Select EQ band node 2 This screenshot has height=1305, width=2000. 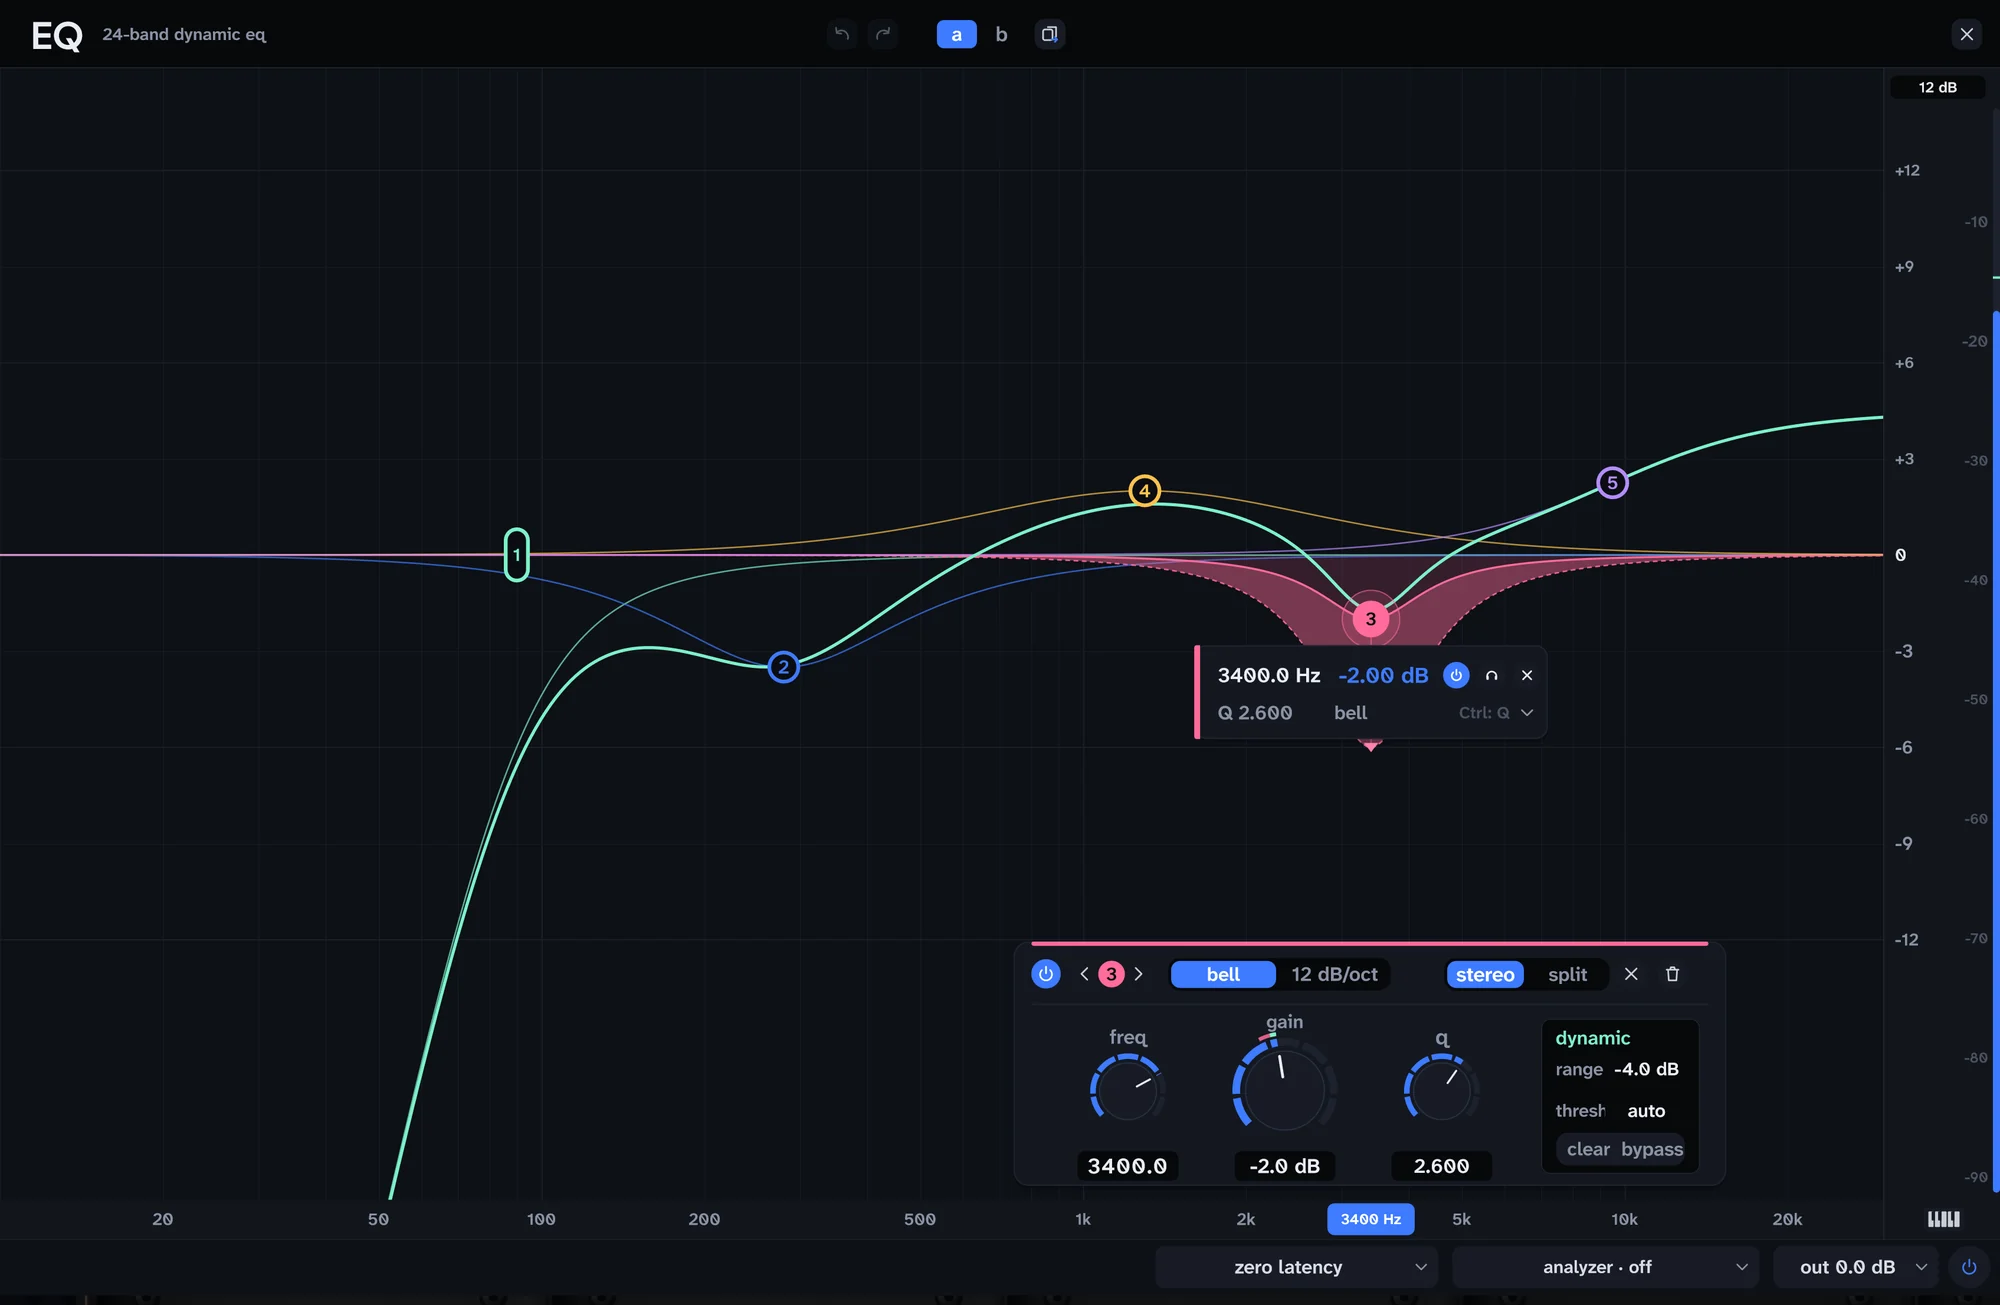pyautogui.click(x=784, y=667)
